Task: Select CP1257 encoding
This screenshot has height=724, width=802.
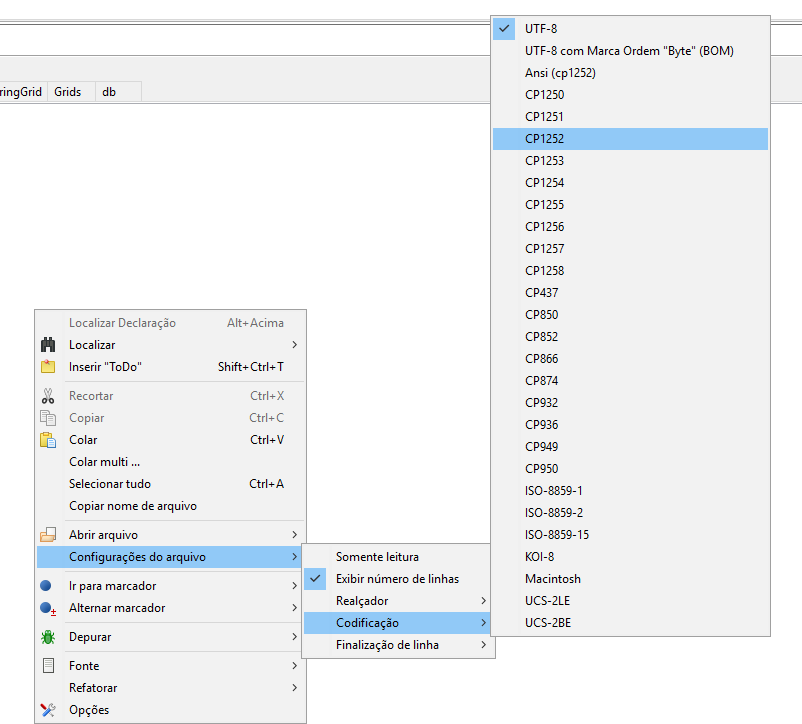Action: tap(630, 248)
